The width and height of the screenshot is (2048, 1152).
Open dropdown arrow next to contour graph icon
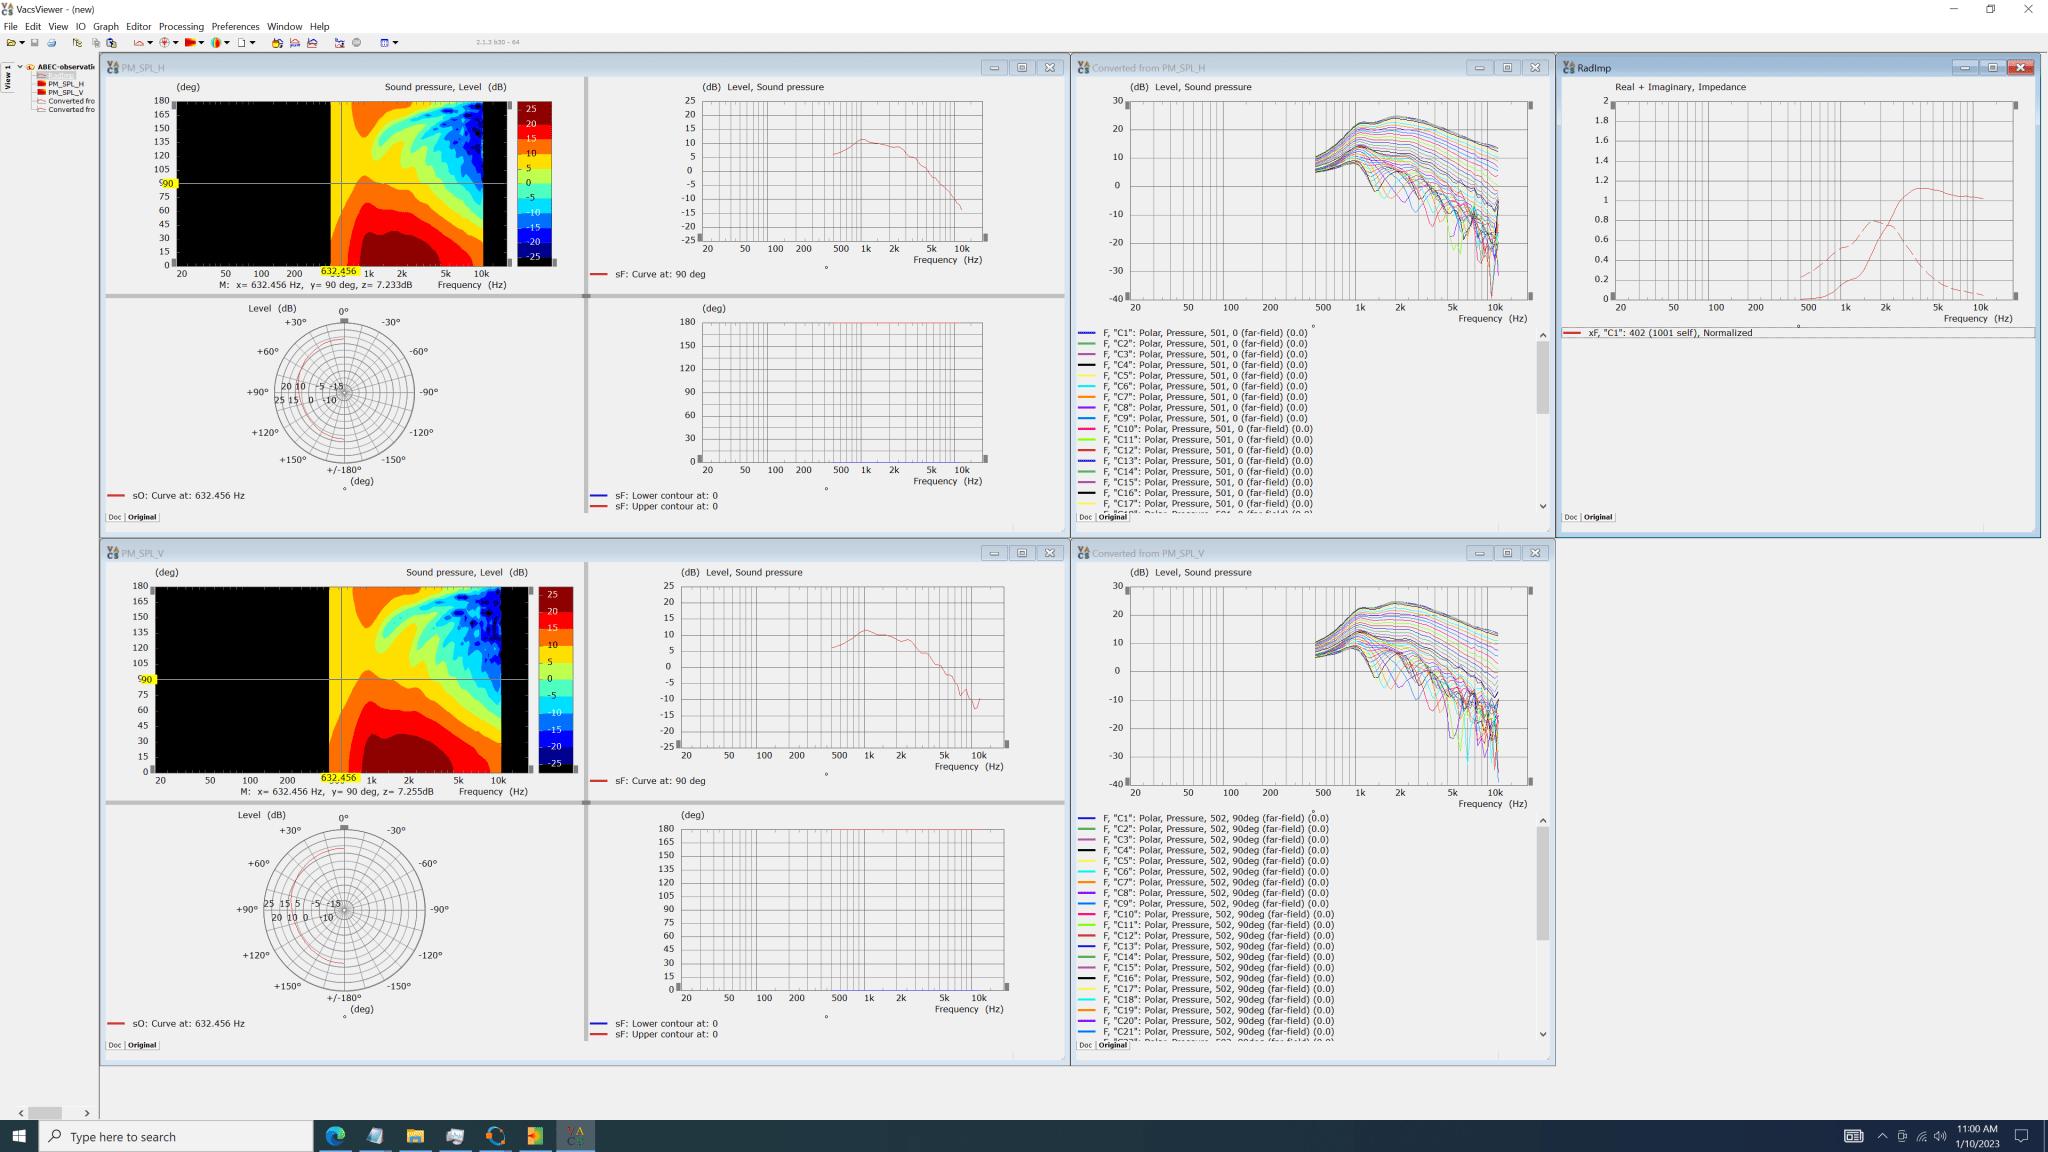point(201,43)
